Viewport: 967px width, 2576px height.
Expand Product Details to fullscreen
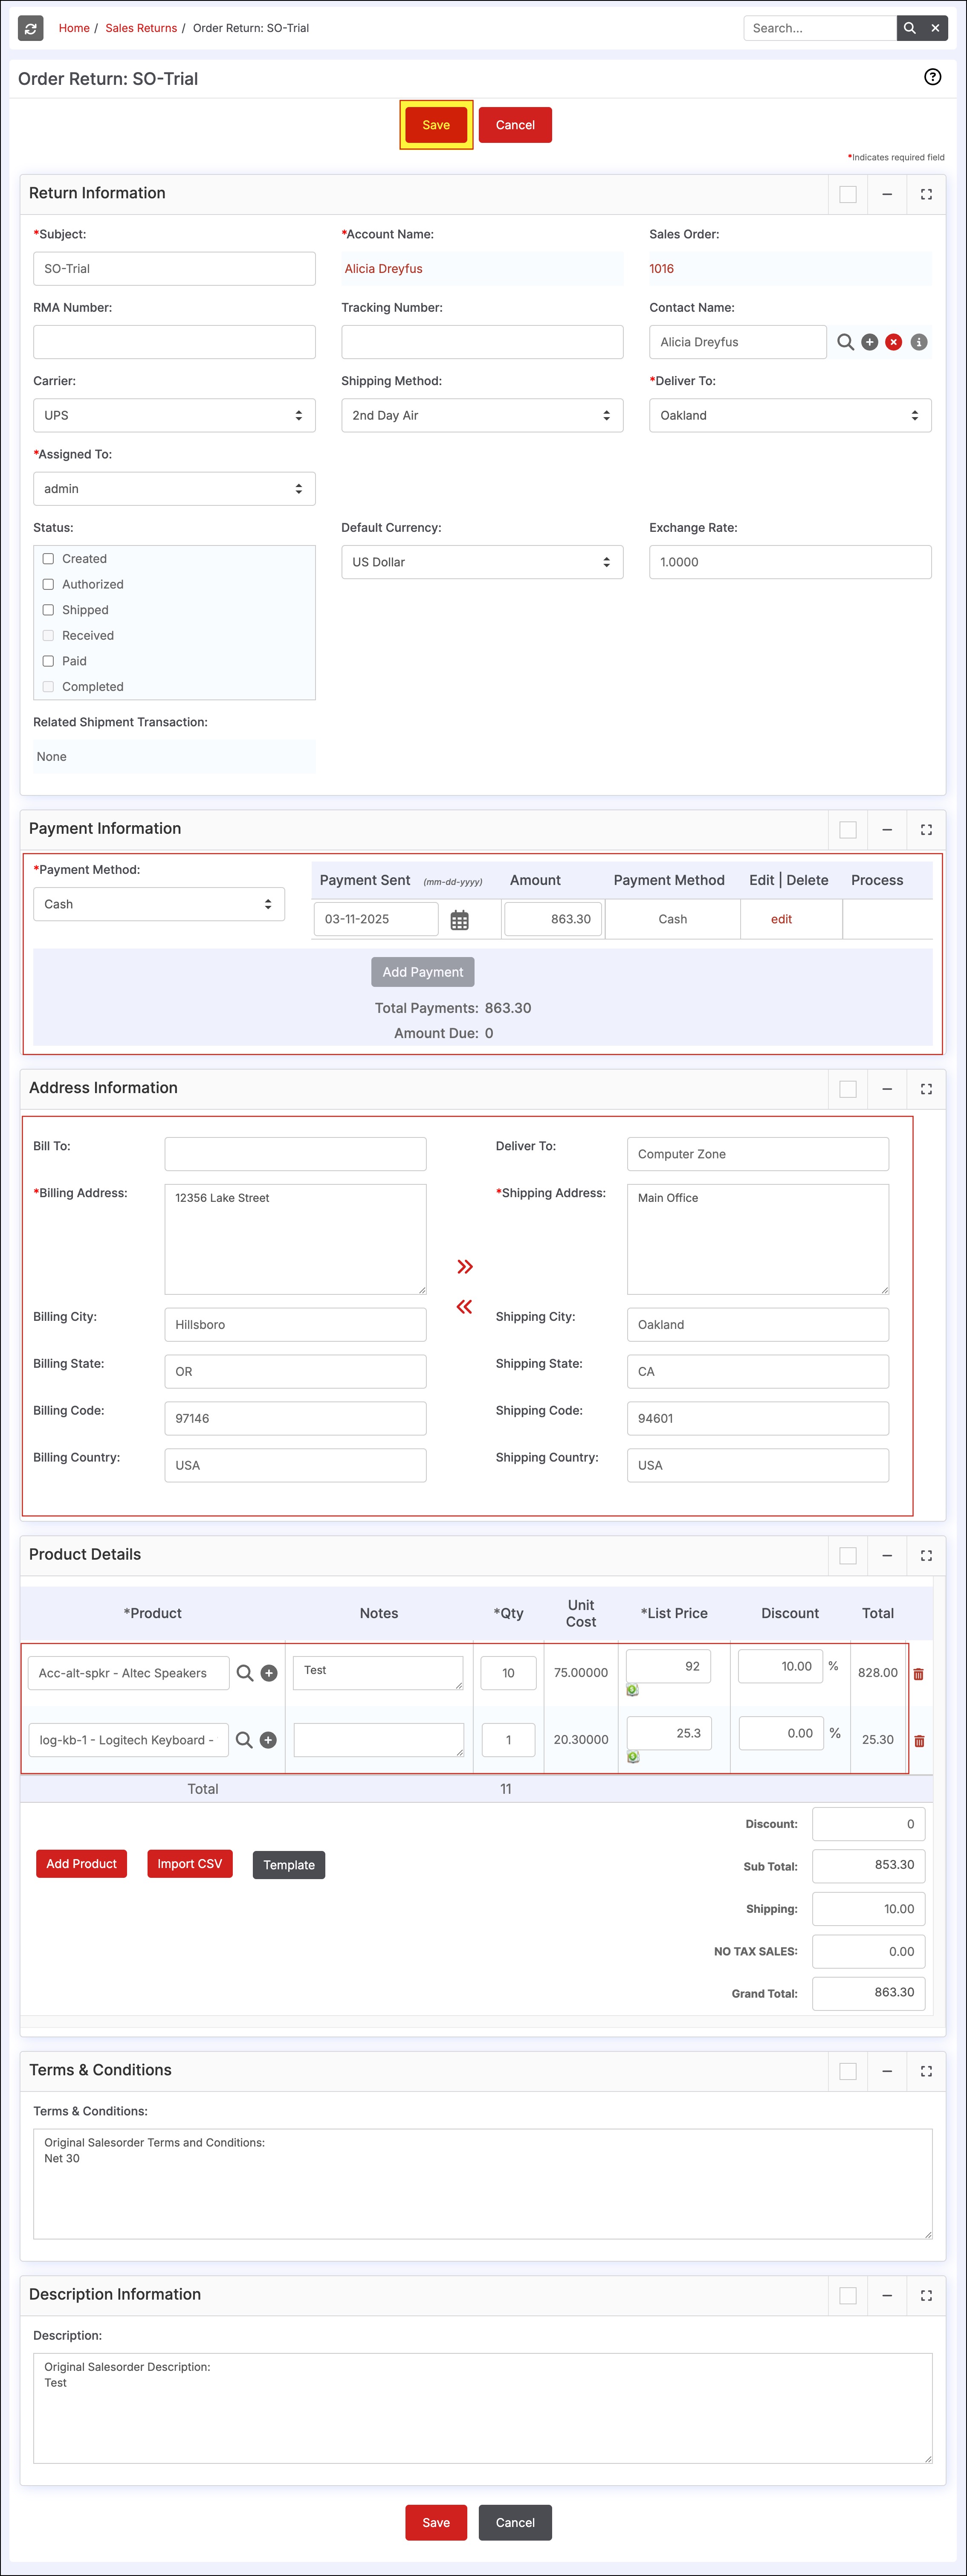click(x=926, y=1556)
